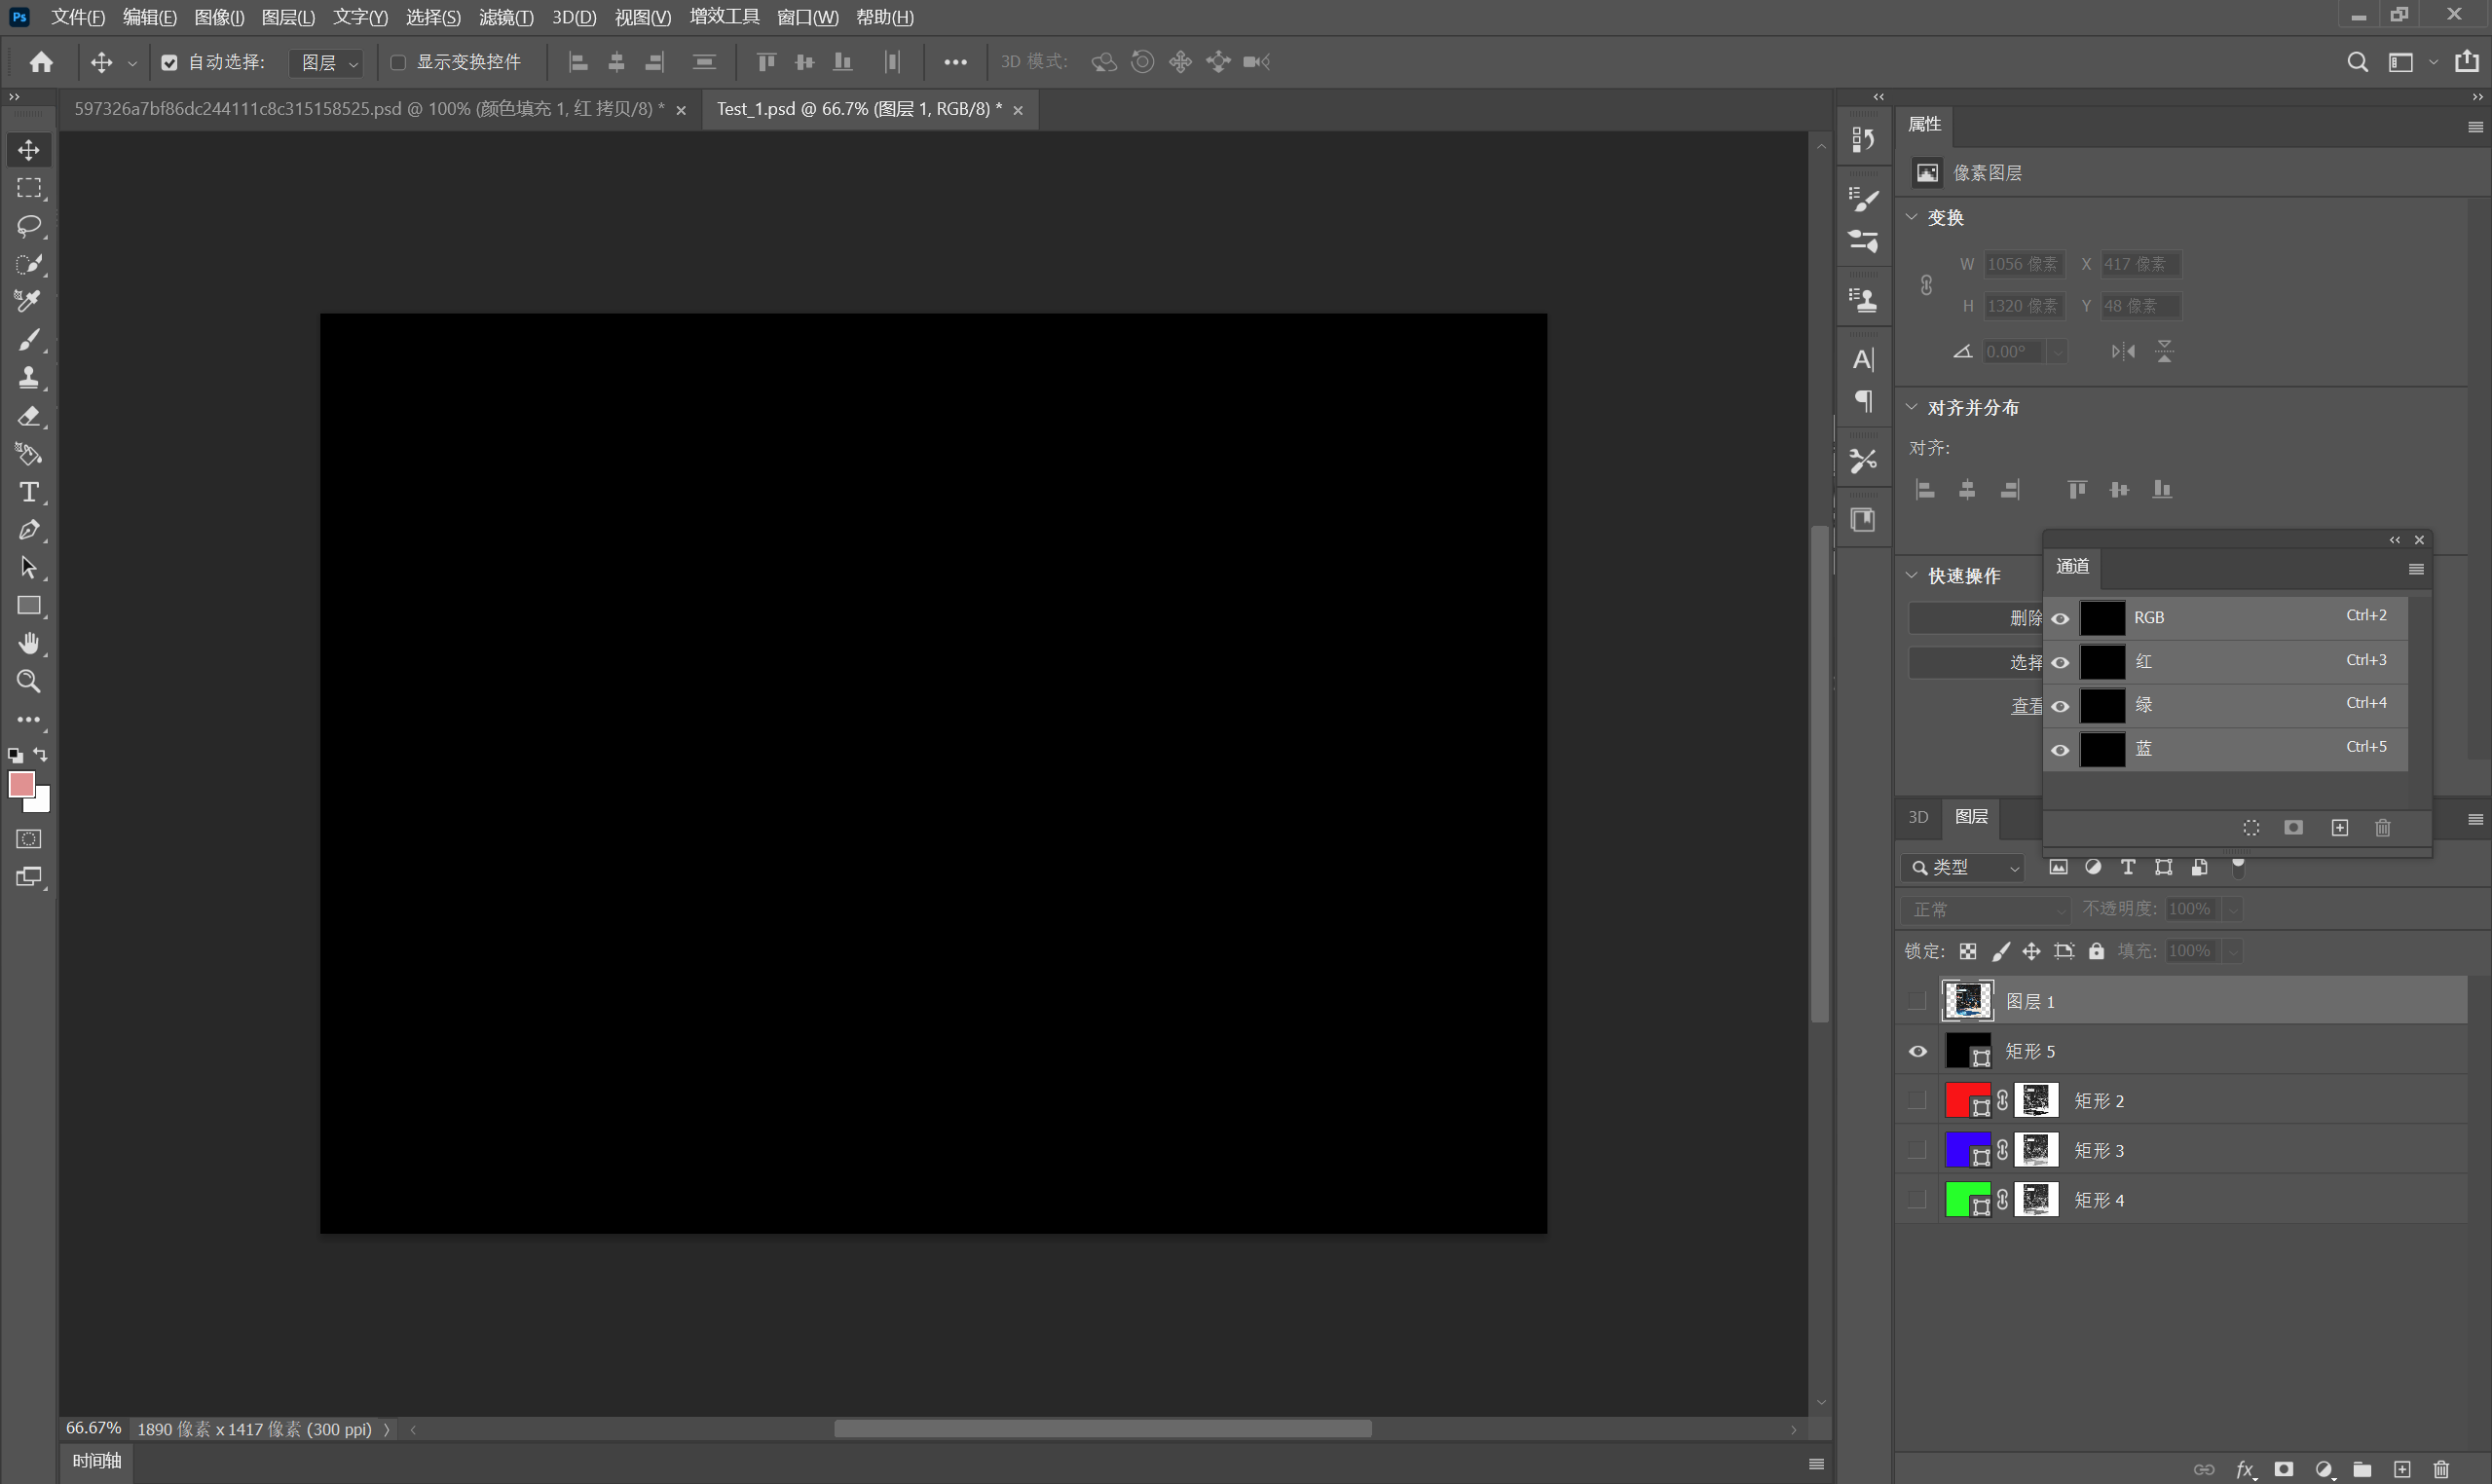2492x1484 pixels.
Task: Hide the 红 channel visibility
Action: pos(2060,662)
